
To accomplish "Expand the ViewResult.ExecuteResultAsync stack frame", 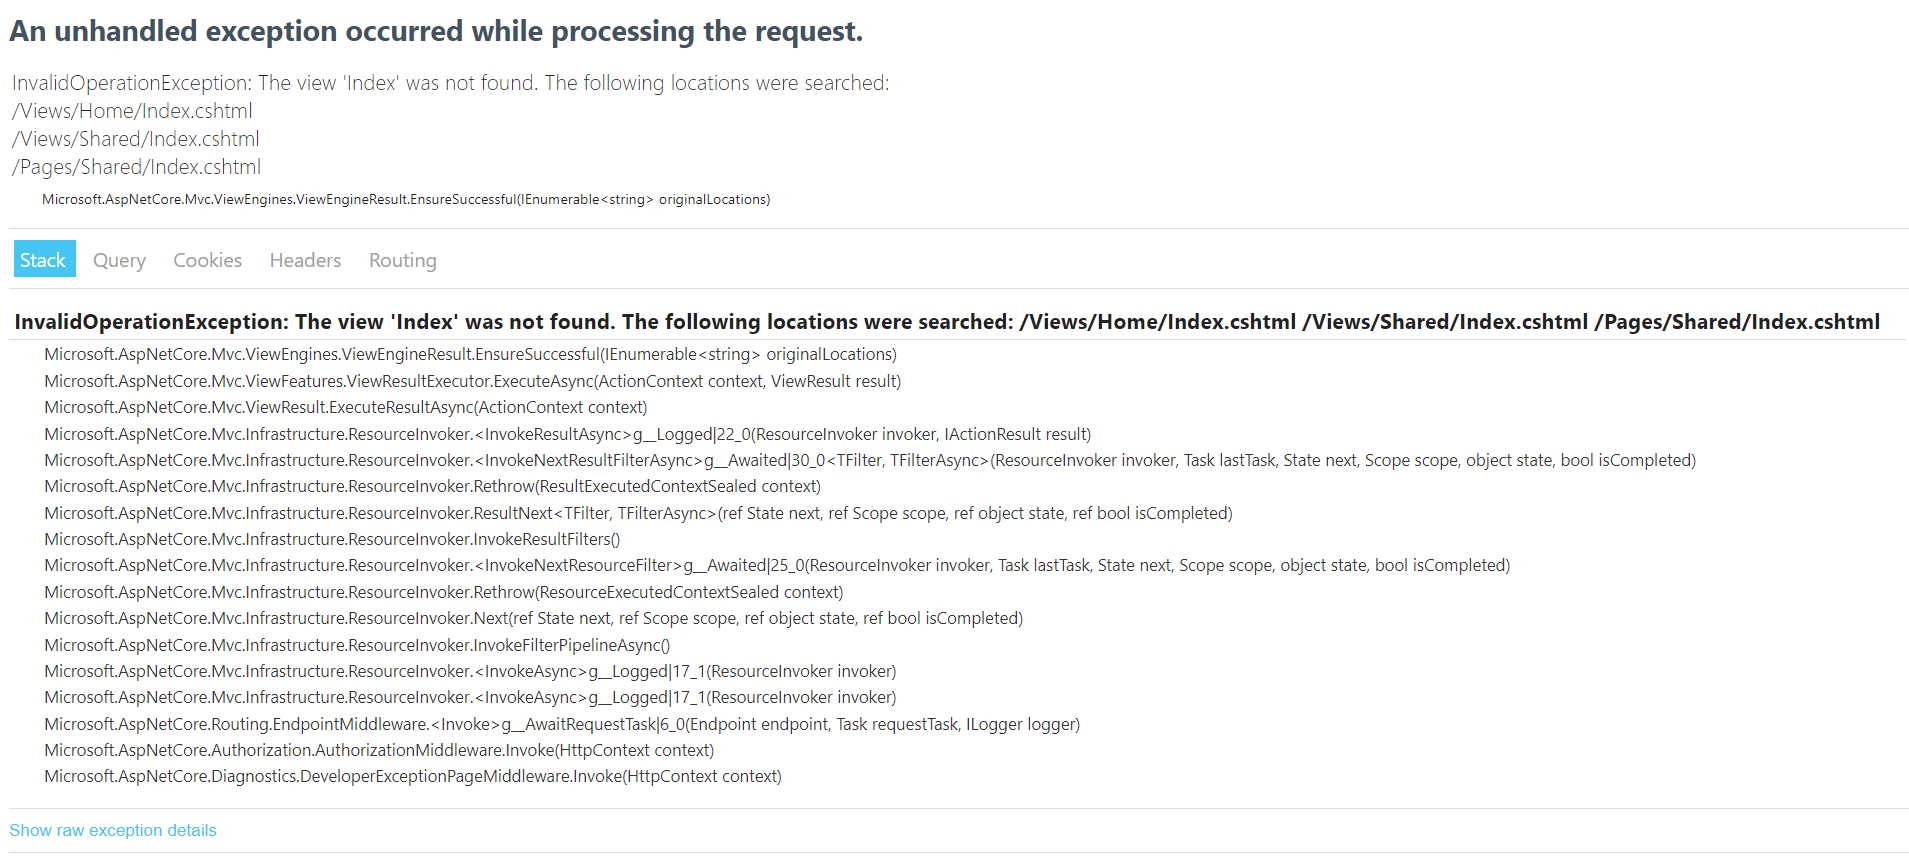I will tap(345, 407).
